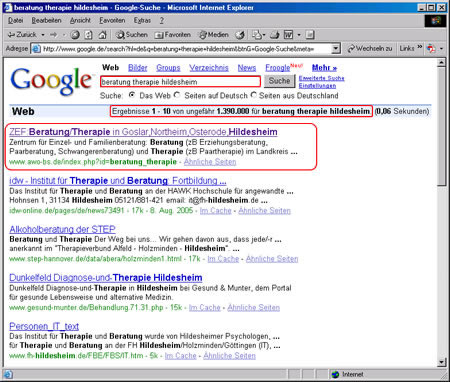Open Alkoholberatung der STEP result
The height and width of the screenshot is (382, 450).
tap(62, 229)
